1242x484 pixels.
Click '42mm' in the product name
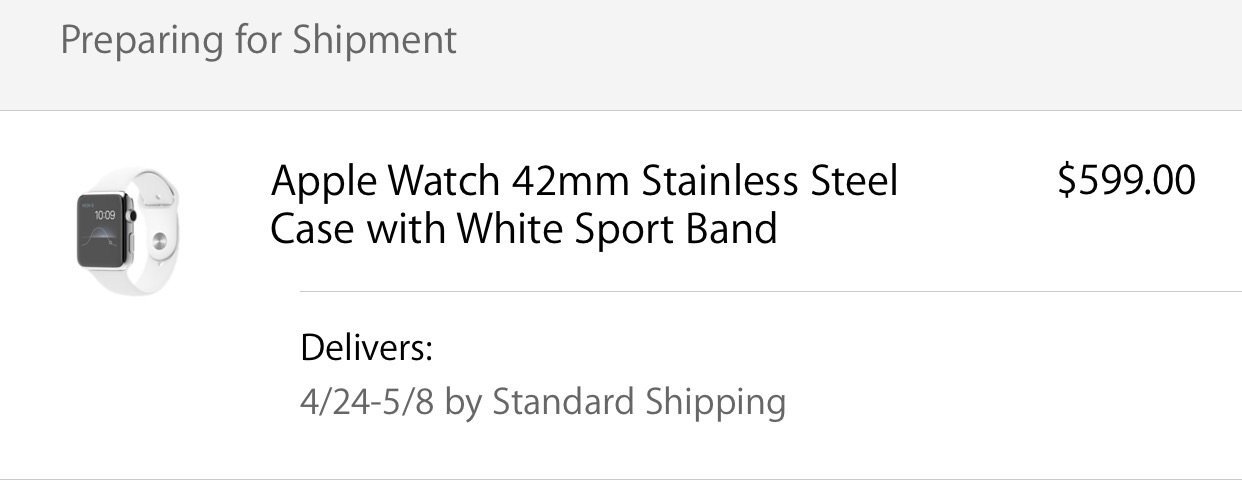570,181
